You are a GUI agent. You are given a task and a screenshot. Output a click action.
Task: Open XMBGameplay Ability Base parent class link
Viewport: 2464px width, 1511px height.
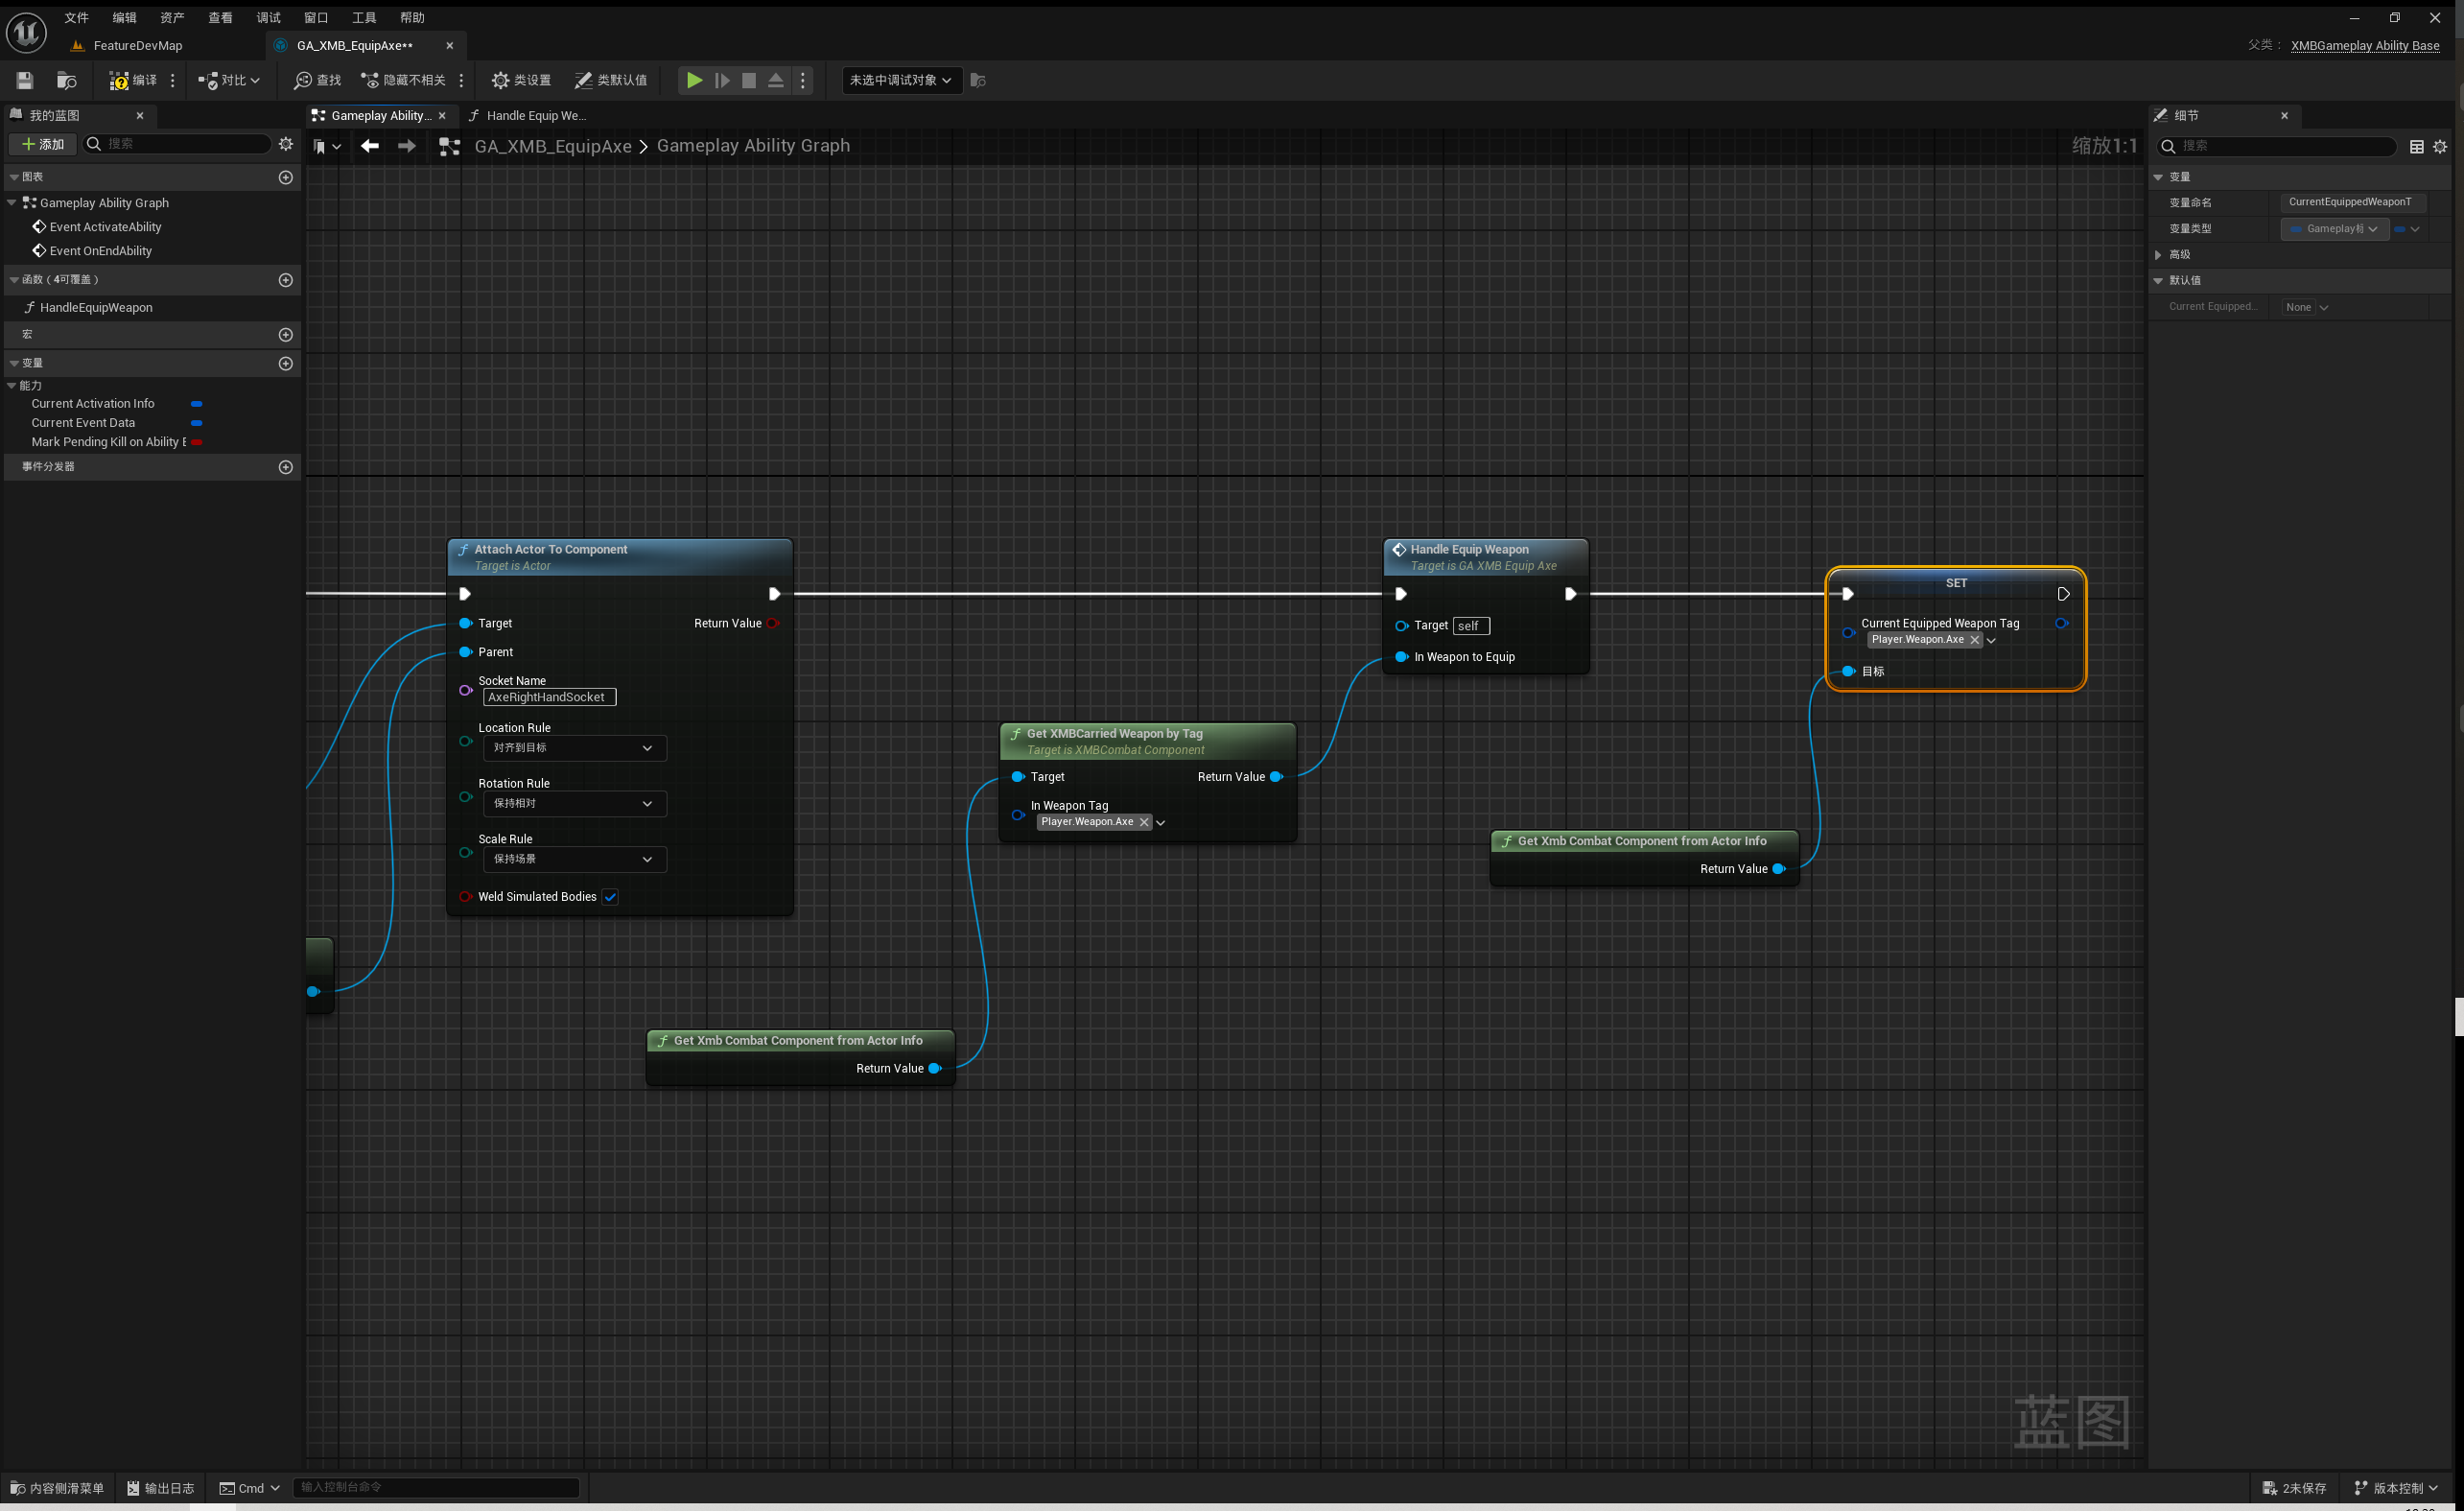2364,45
